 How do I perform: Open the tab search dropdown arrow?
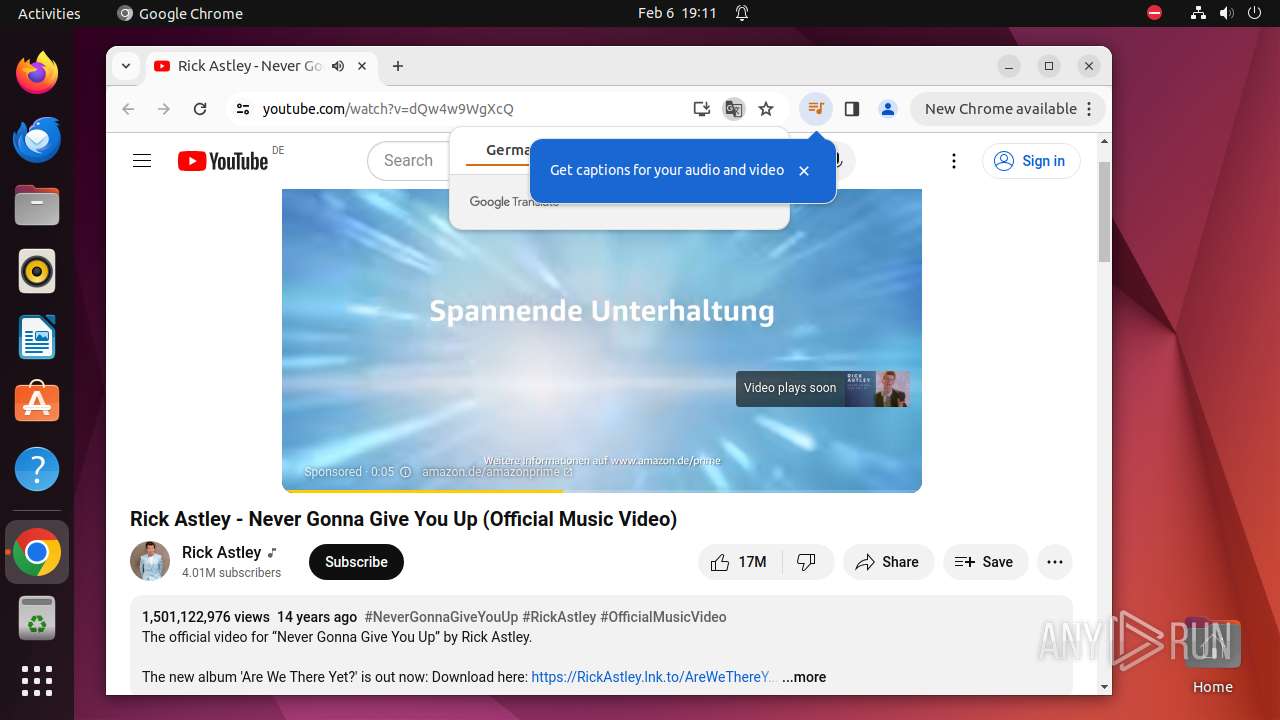(x=126, y=66)
